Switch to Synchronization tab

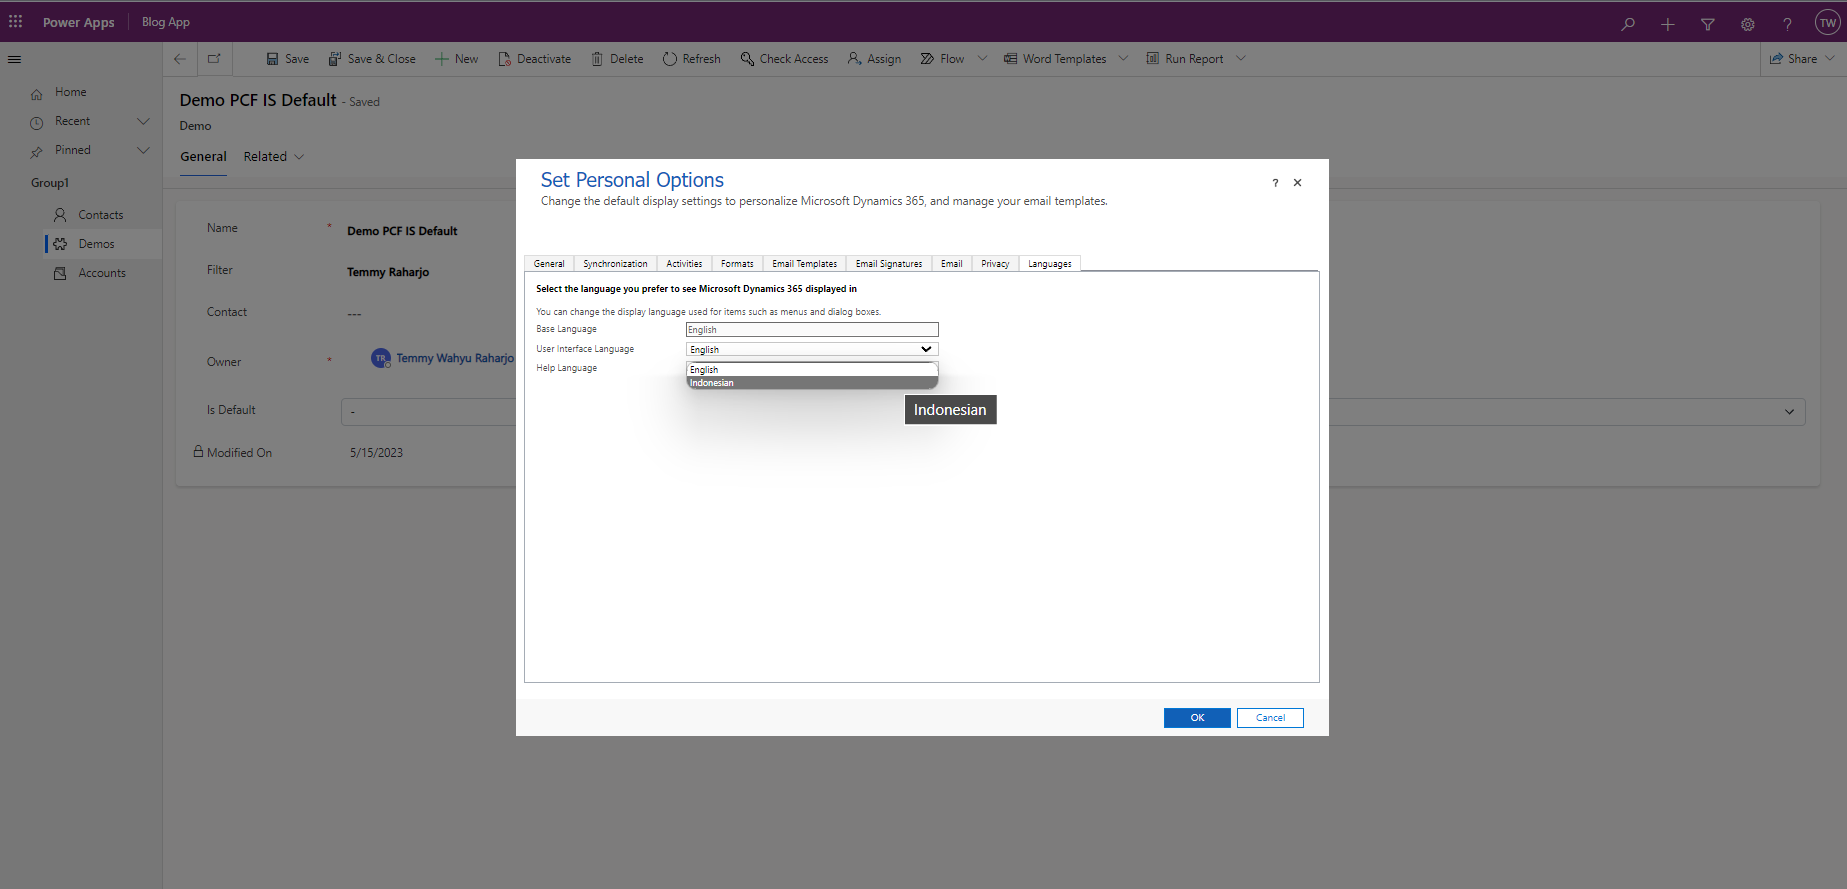(615, 264)
